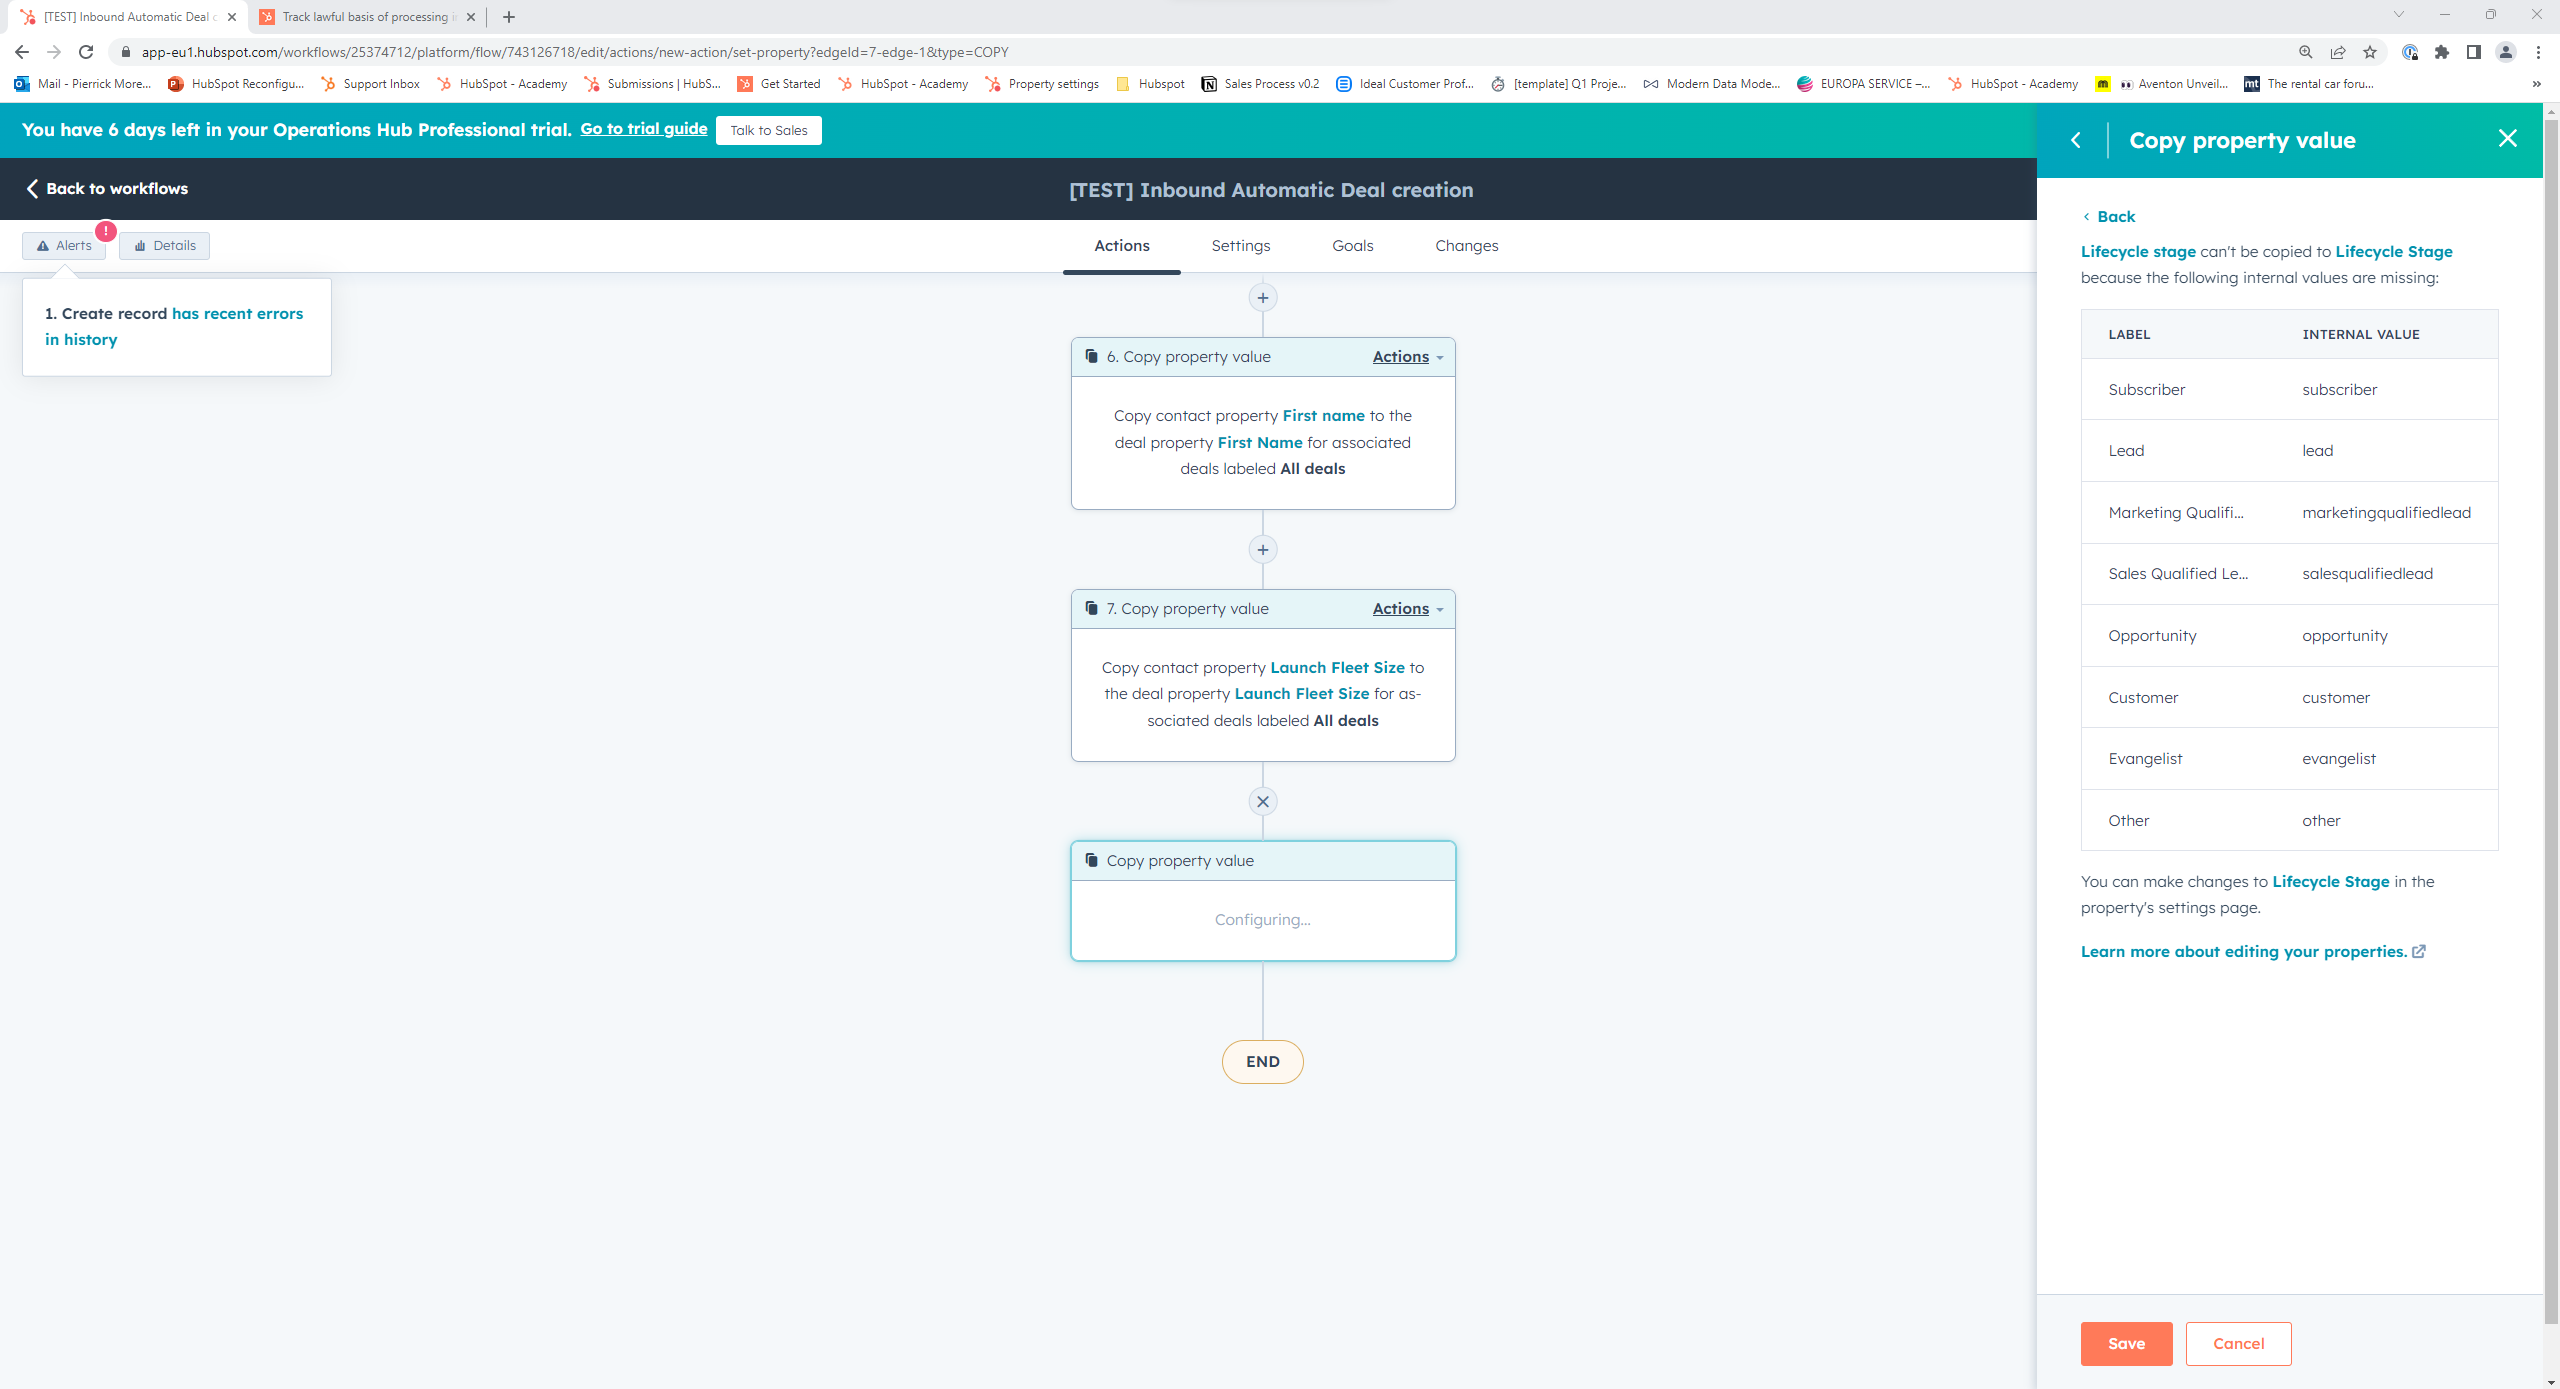The height and width of the screenshot is (1389, 2560).
Task: Click the has recent errors in history link
Action: coord(237,313)
